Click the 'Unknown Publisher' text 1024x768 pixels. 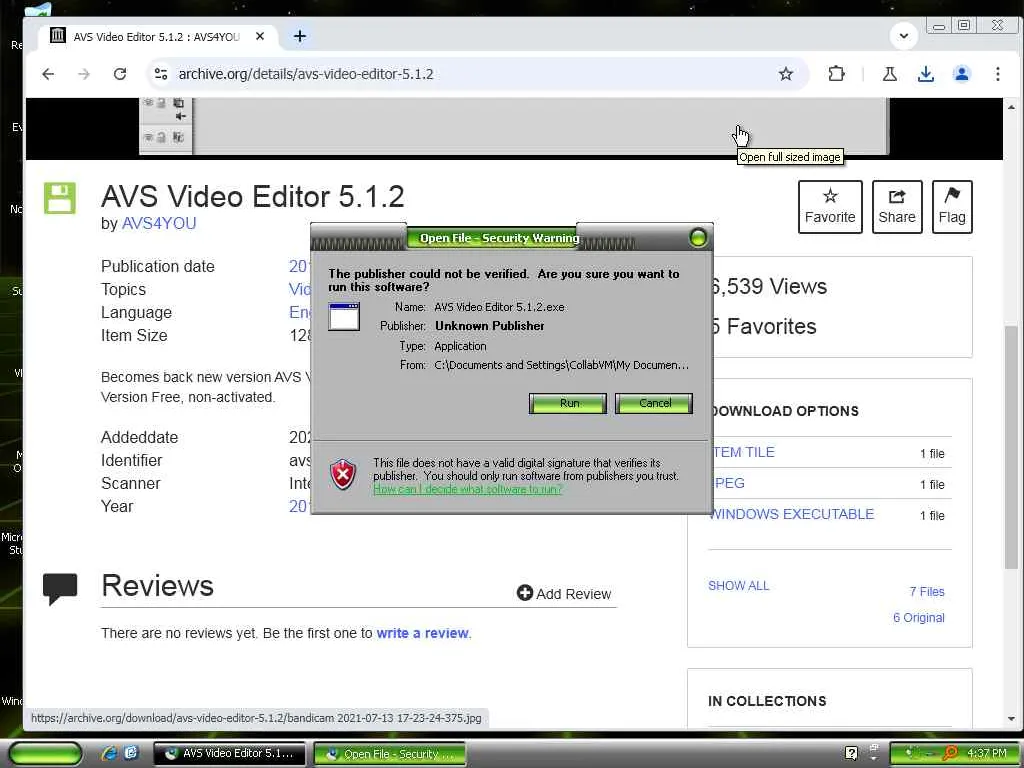coord(490,326)
